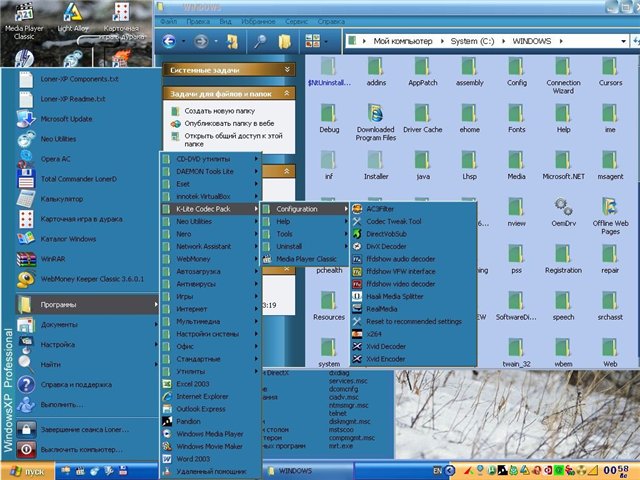
Task: Click EN language indicator in tray
Action: click(437, 471)
